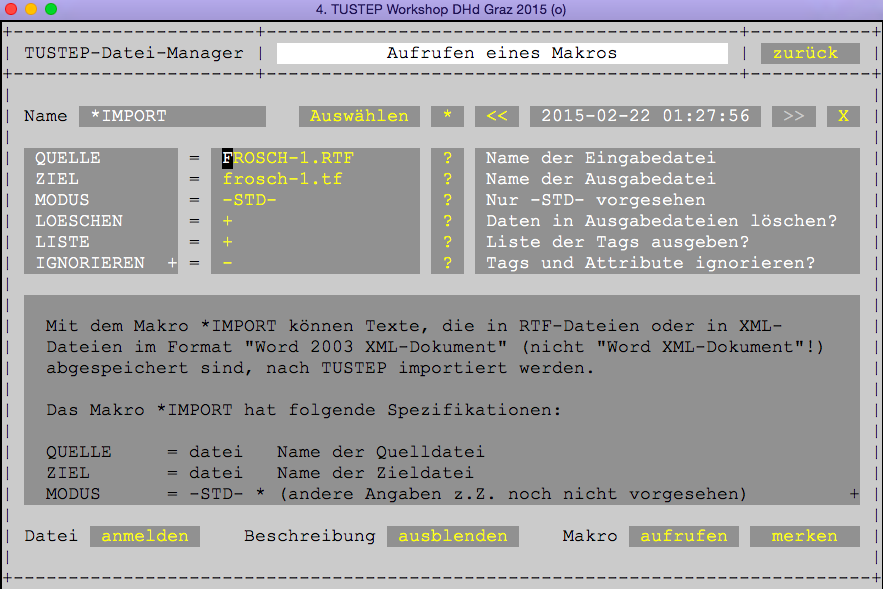Hide the description via ausblenden
The image size is (883, 589).
452,536
